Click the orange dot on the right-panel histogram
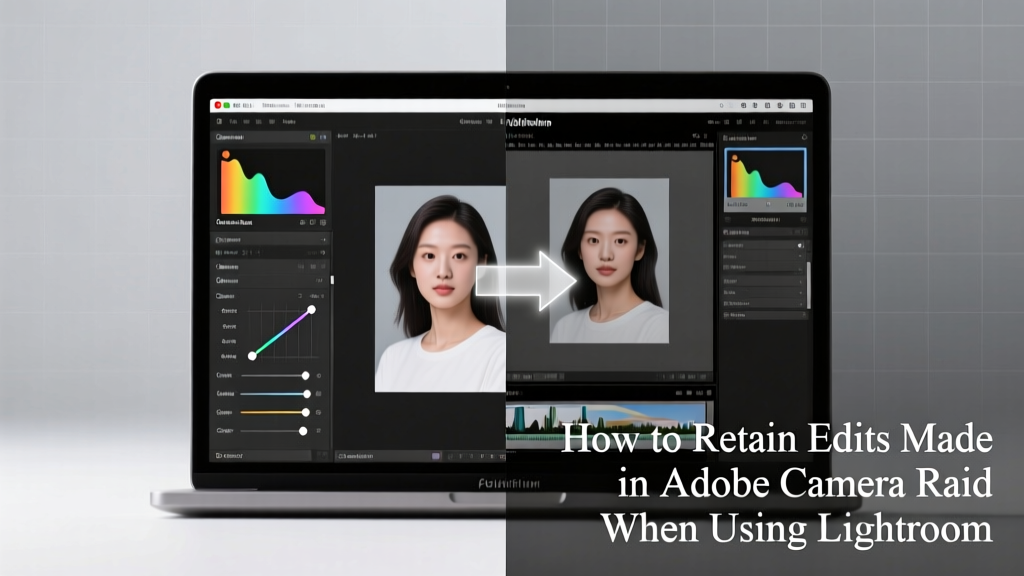Screen dimensions: 1024x576 pyautogui.click(x=735, y=158)
